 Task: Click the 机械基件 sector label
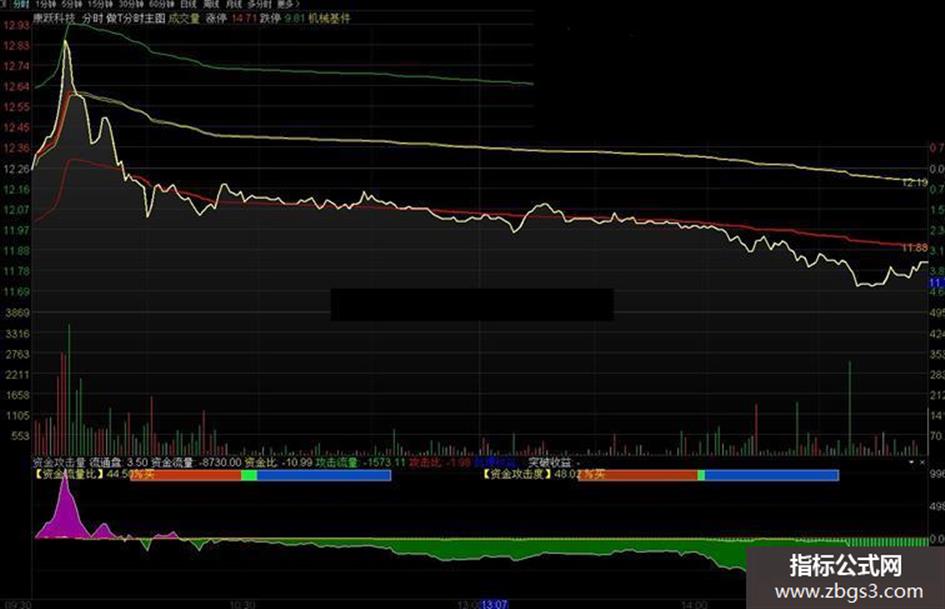tap(329, 18)
